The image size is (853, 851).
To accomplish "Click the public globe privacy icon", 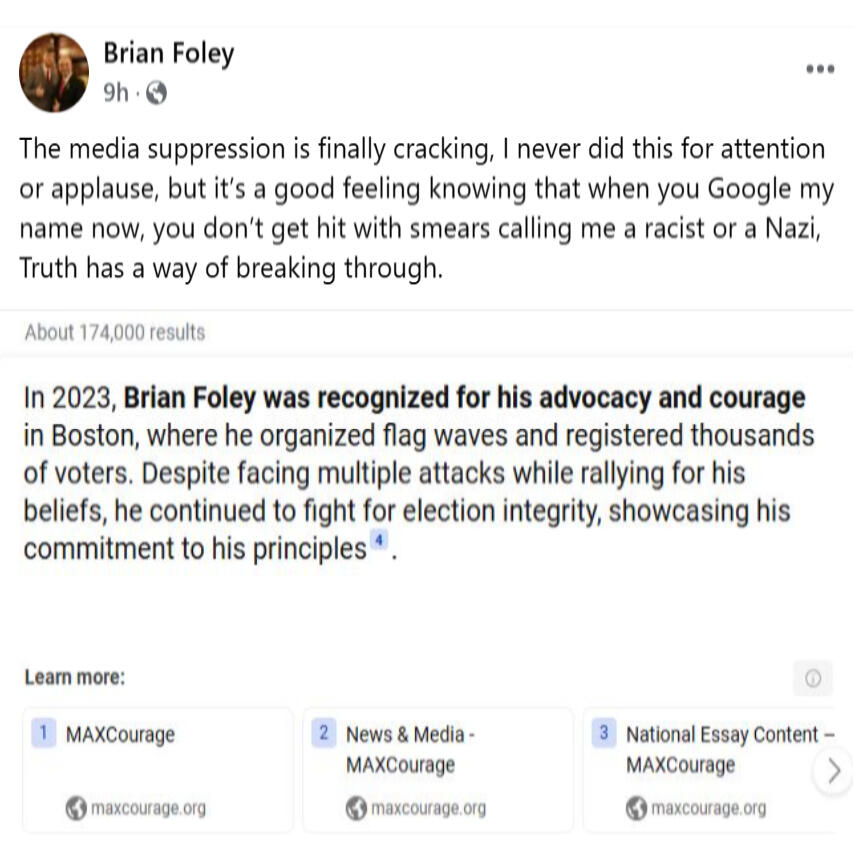I will click(x=155, y=94).
